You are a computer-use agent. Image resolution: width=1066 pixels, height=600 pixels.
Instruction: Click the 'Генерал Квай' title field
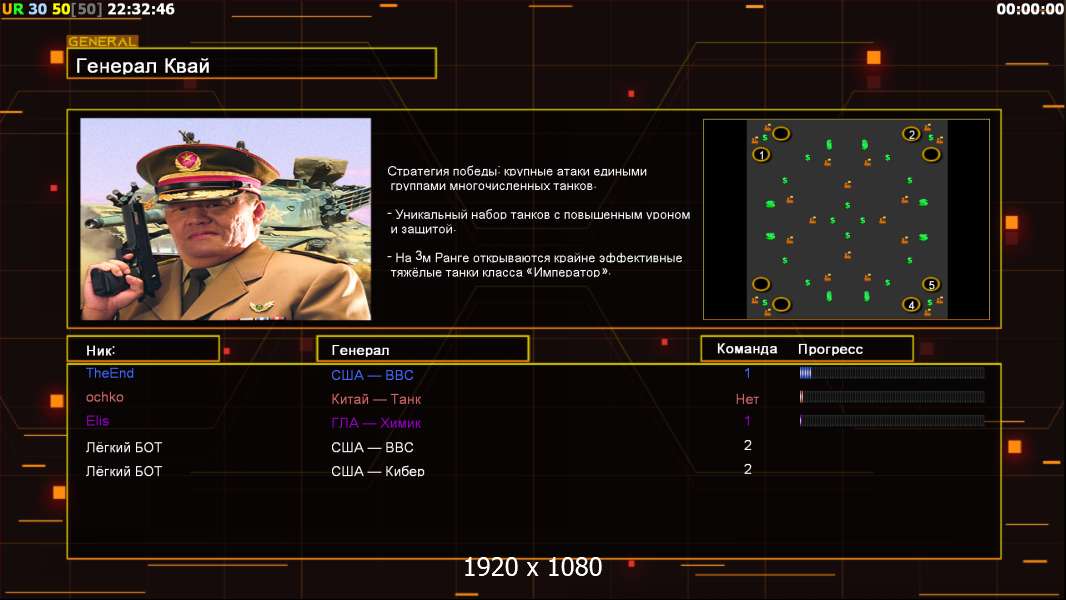(252, 64)
